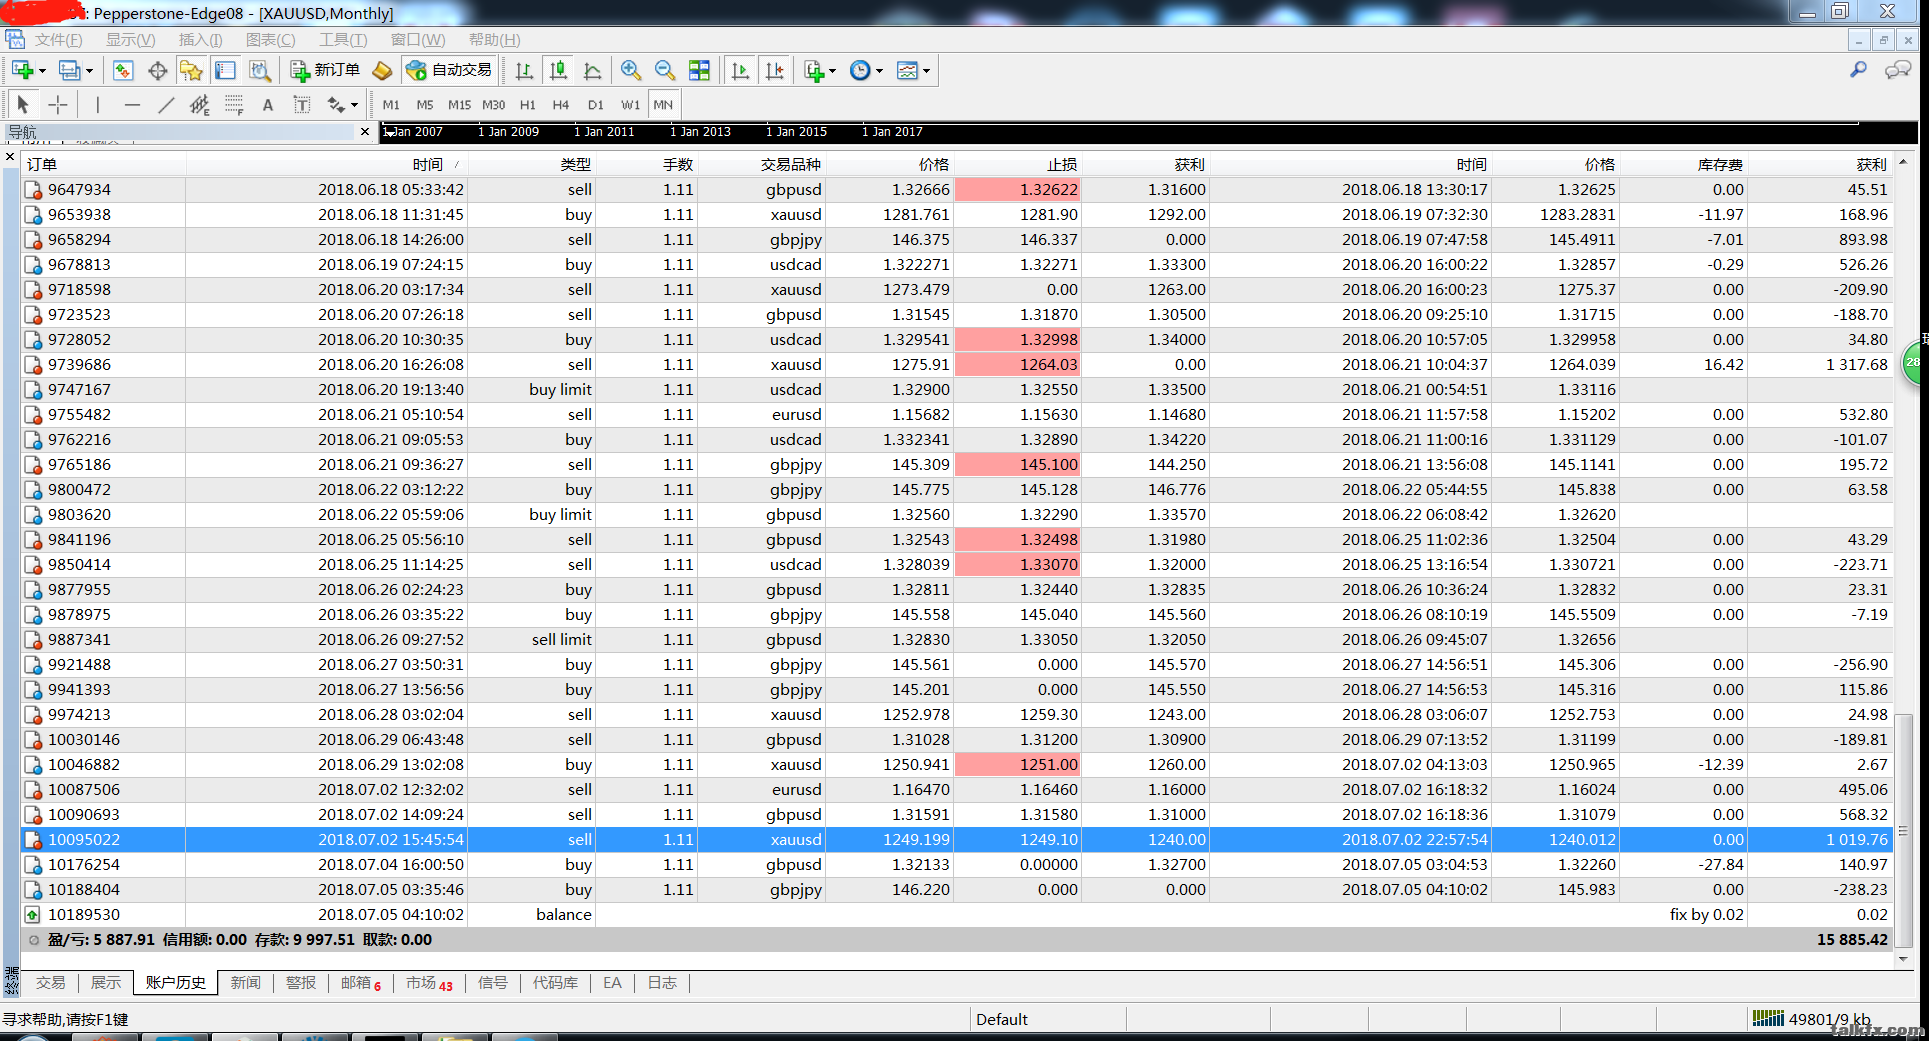Toggle the Terminal panel icon
This screenshot has height=1041, width=1929.
tap(226, 70)
